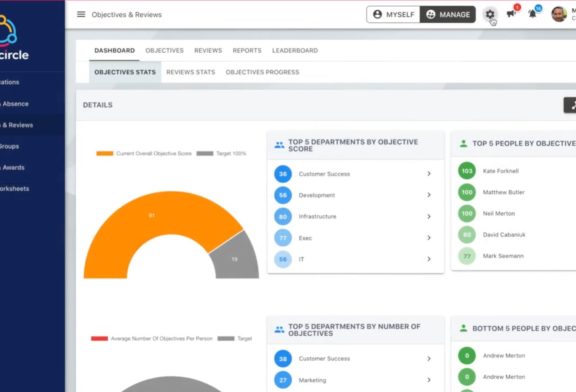Viewport: 576px width, 392px height.
Task: Open Objectives & Reviews sidebar item
Action: pyautogui.click(x=17, y=125)
